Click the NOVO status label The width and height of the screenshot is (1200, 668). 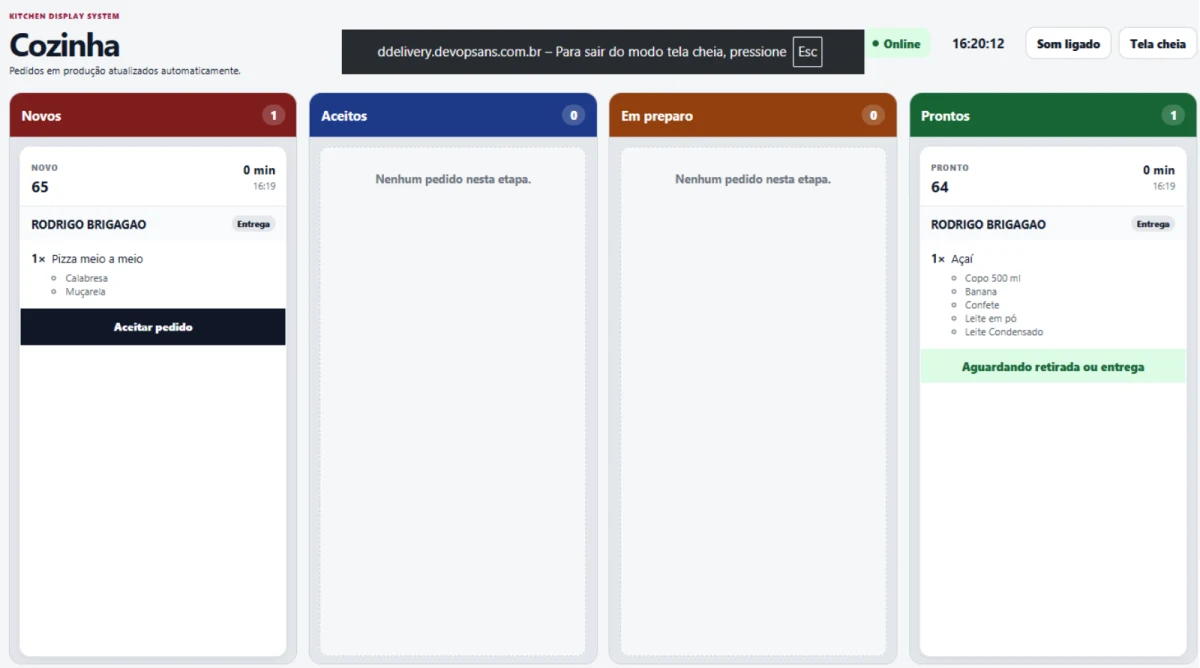45,168
